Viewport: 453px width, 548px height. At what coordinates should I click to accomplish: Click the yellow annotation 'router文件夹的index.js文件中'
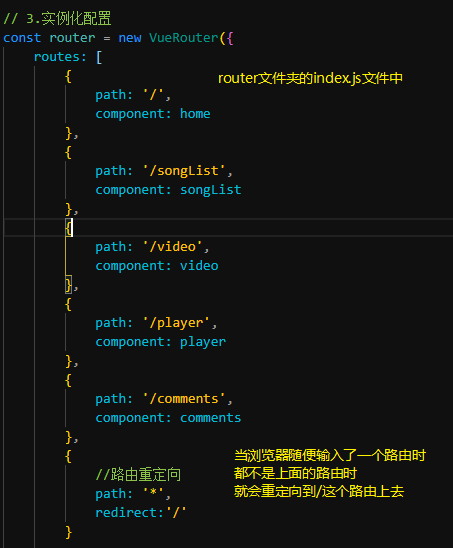coord(310,78)
